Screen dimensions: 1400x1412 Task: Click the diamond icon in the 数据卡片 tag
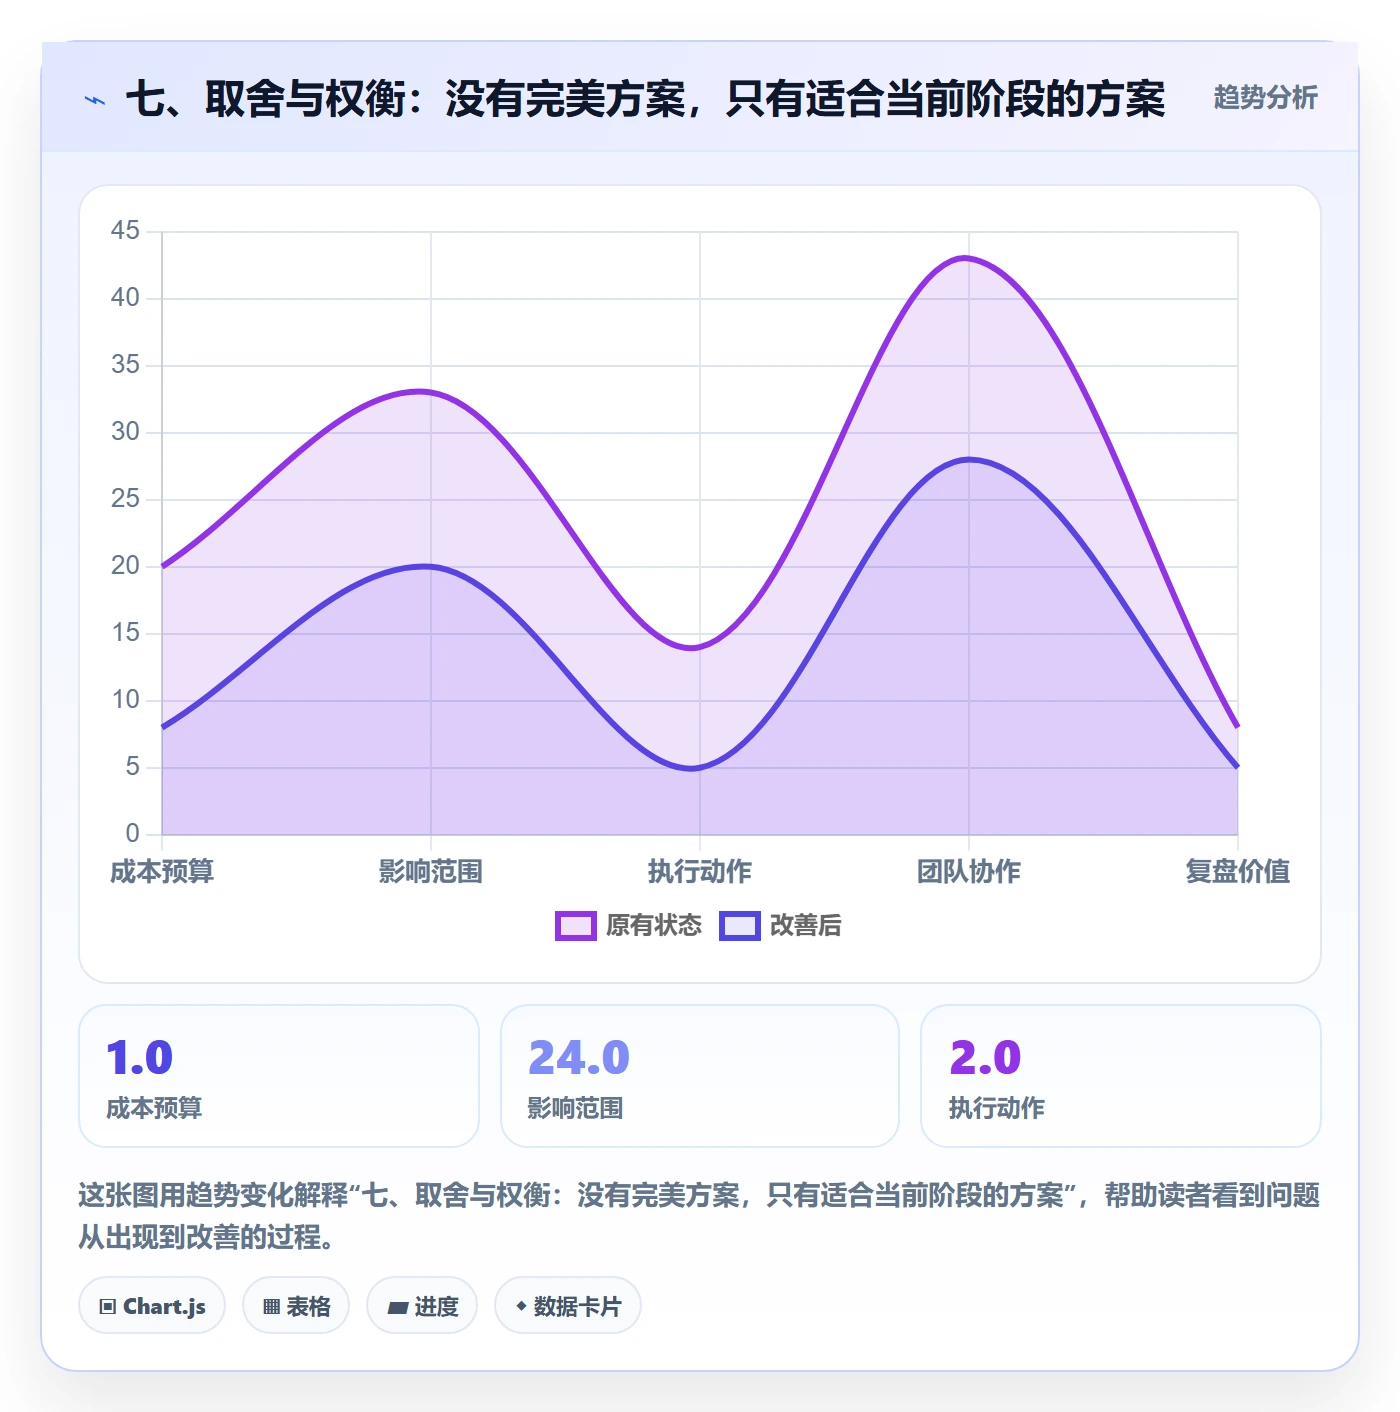pyautogui.click(x=521, y=1306)
